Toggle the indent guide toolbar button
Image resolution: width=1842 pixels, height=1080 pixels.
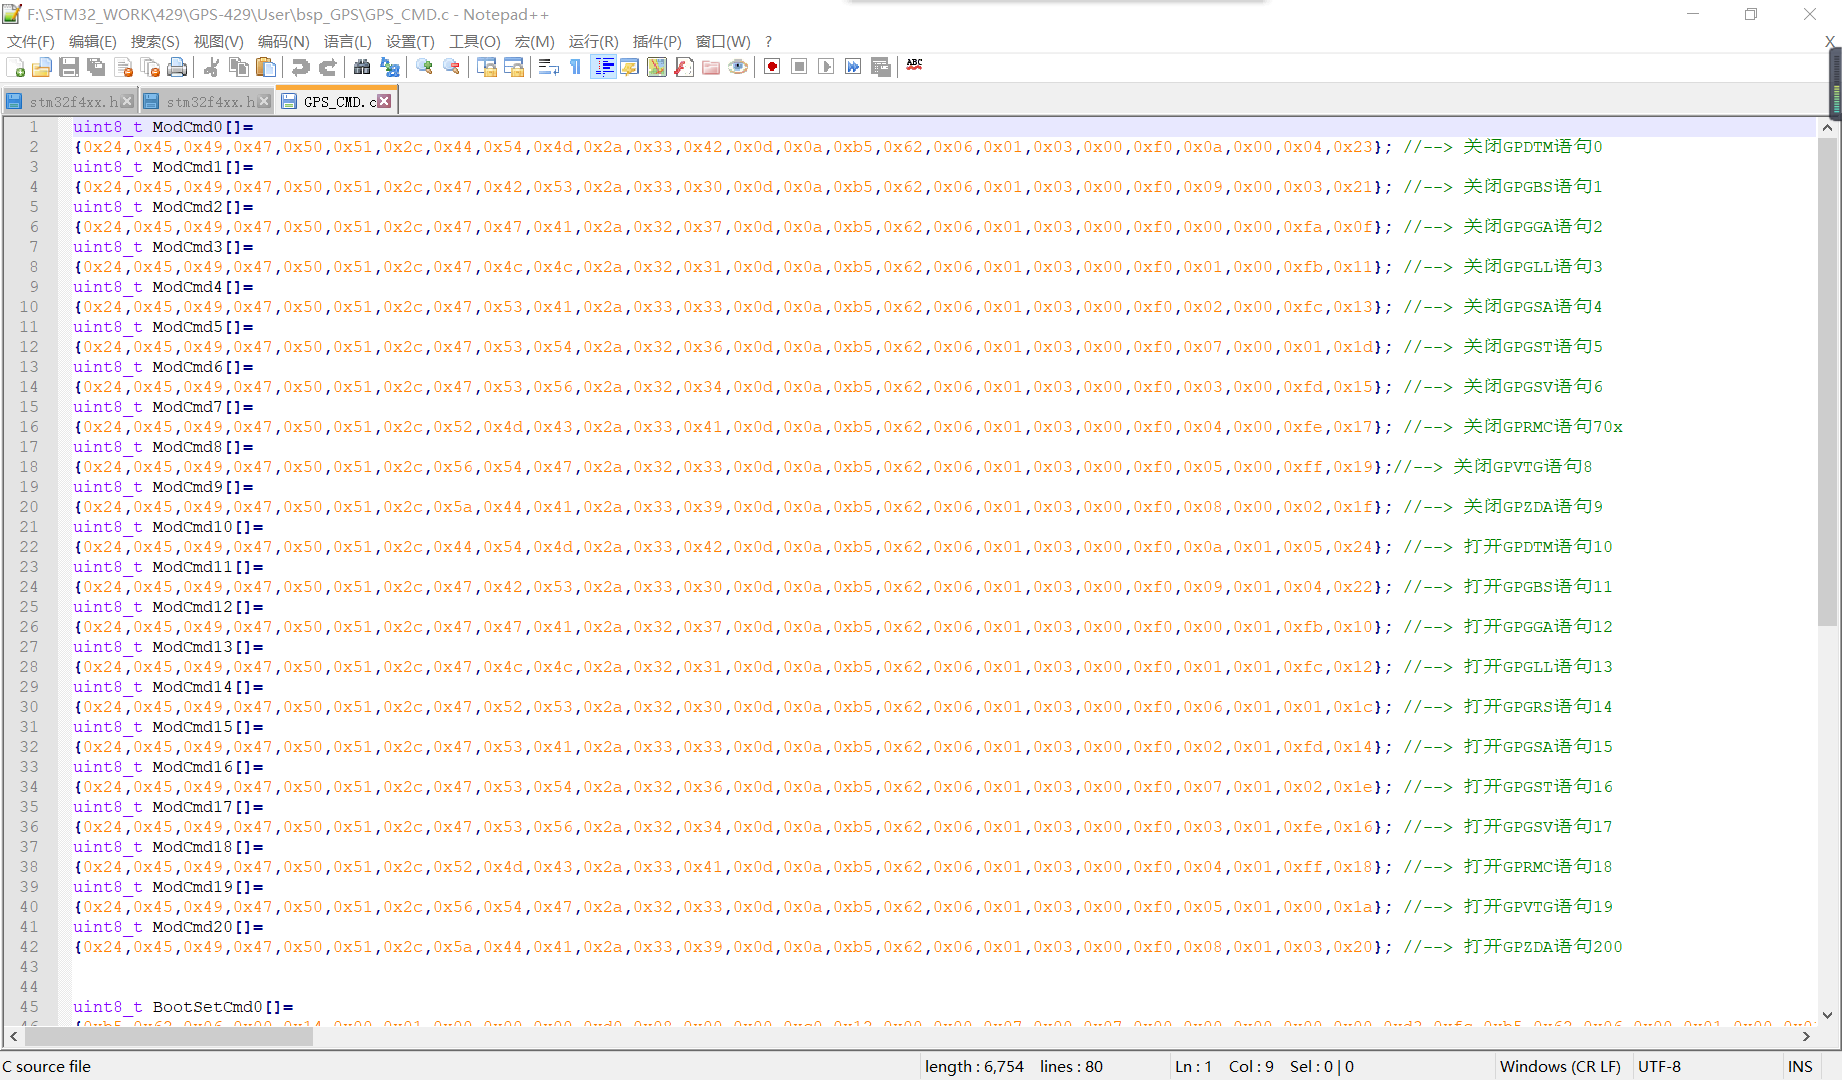(603, 67)
